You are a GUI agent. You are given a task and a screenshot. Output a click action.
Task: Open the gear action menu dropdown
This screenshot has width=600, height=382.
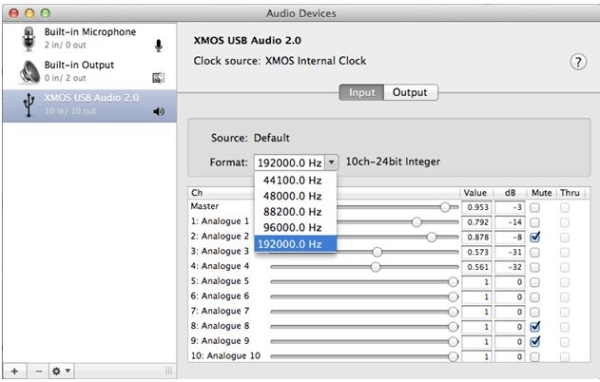click(61, 371)
